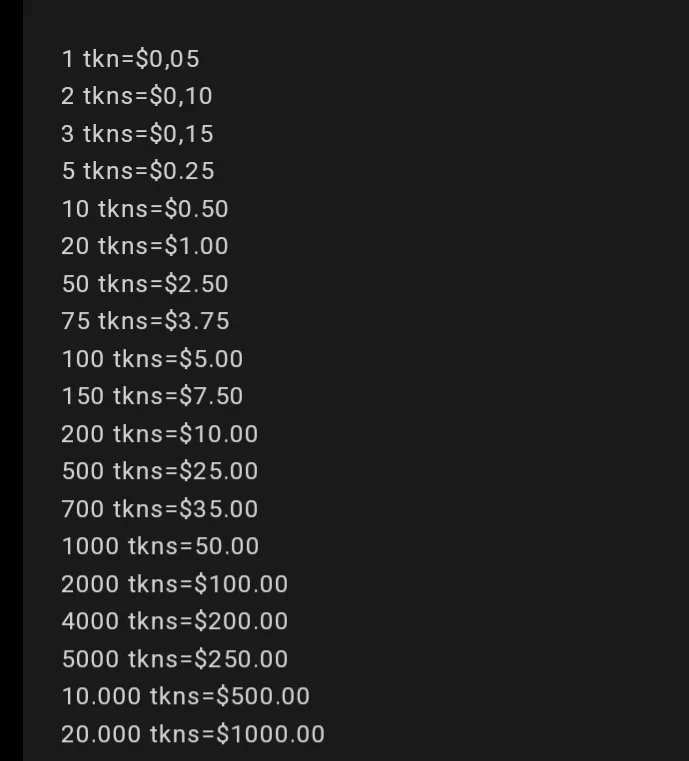Screen dimensions: 689x761
Task: Click the '50 tkns=$2.50' line
Action: click(145, 284)
